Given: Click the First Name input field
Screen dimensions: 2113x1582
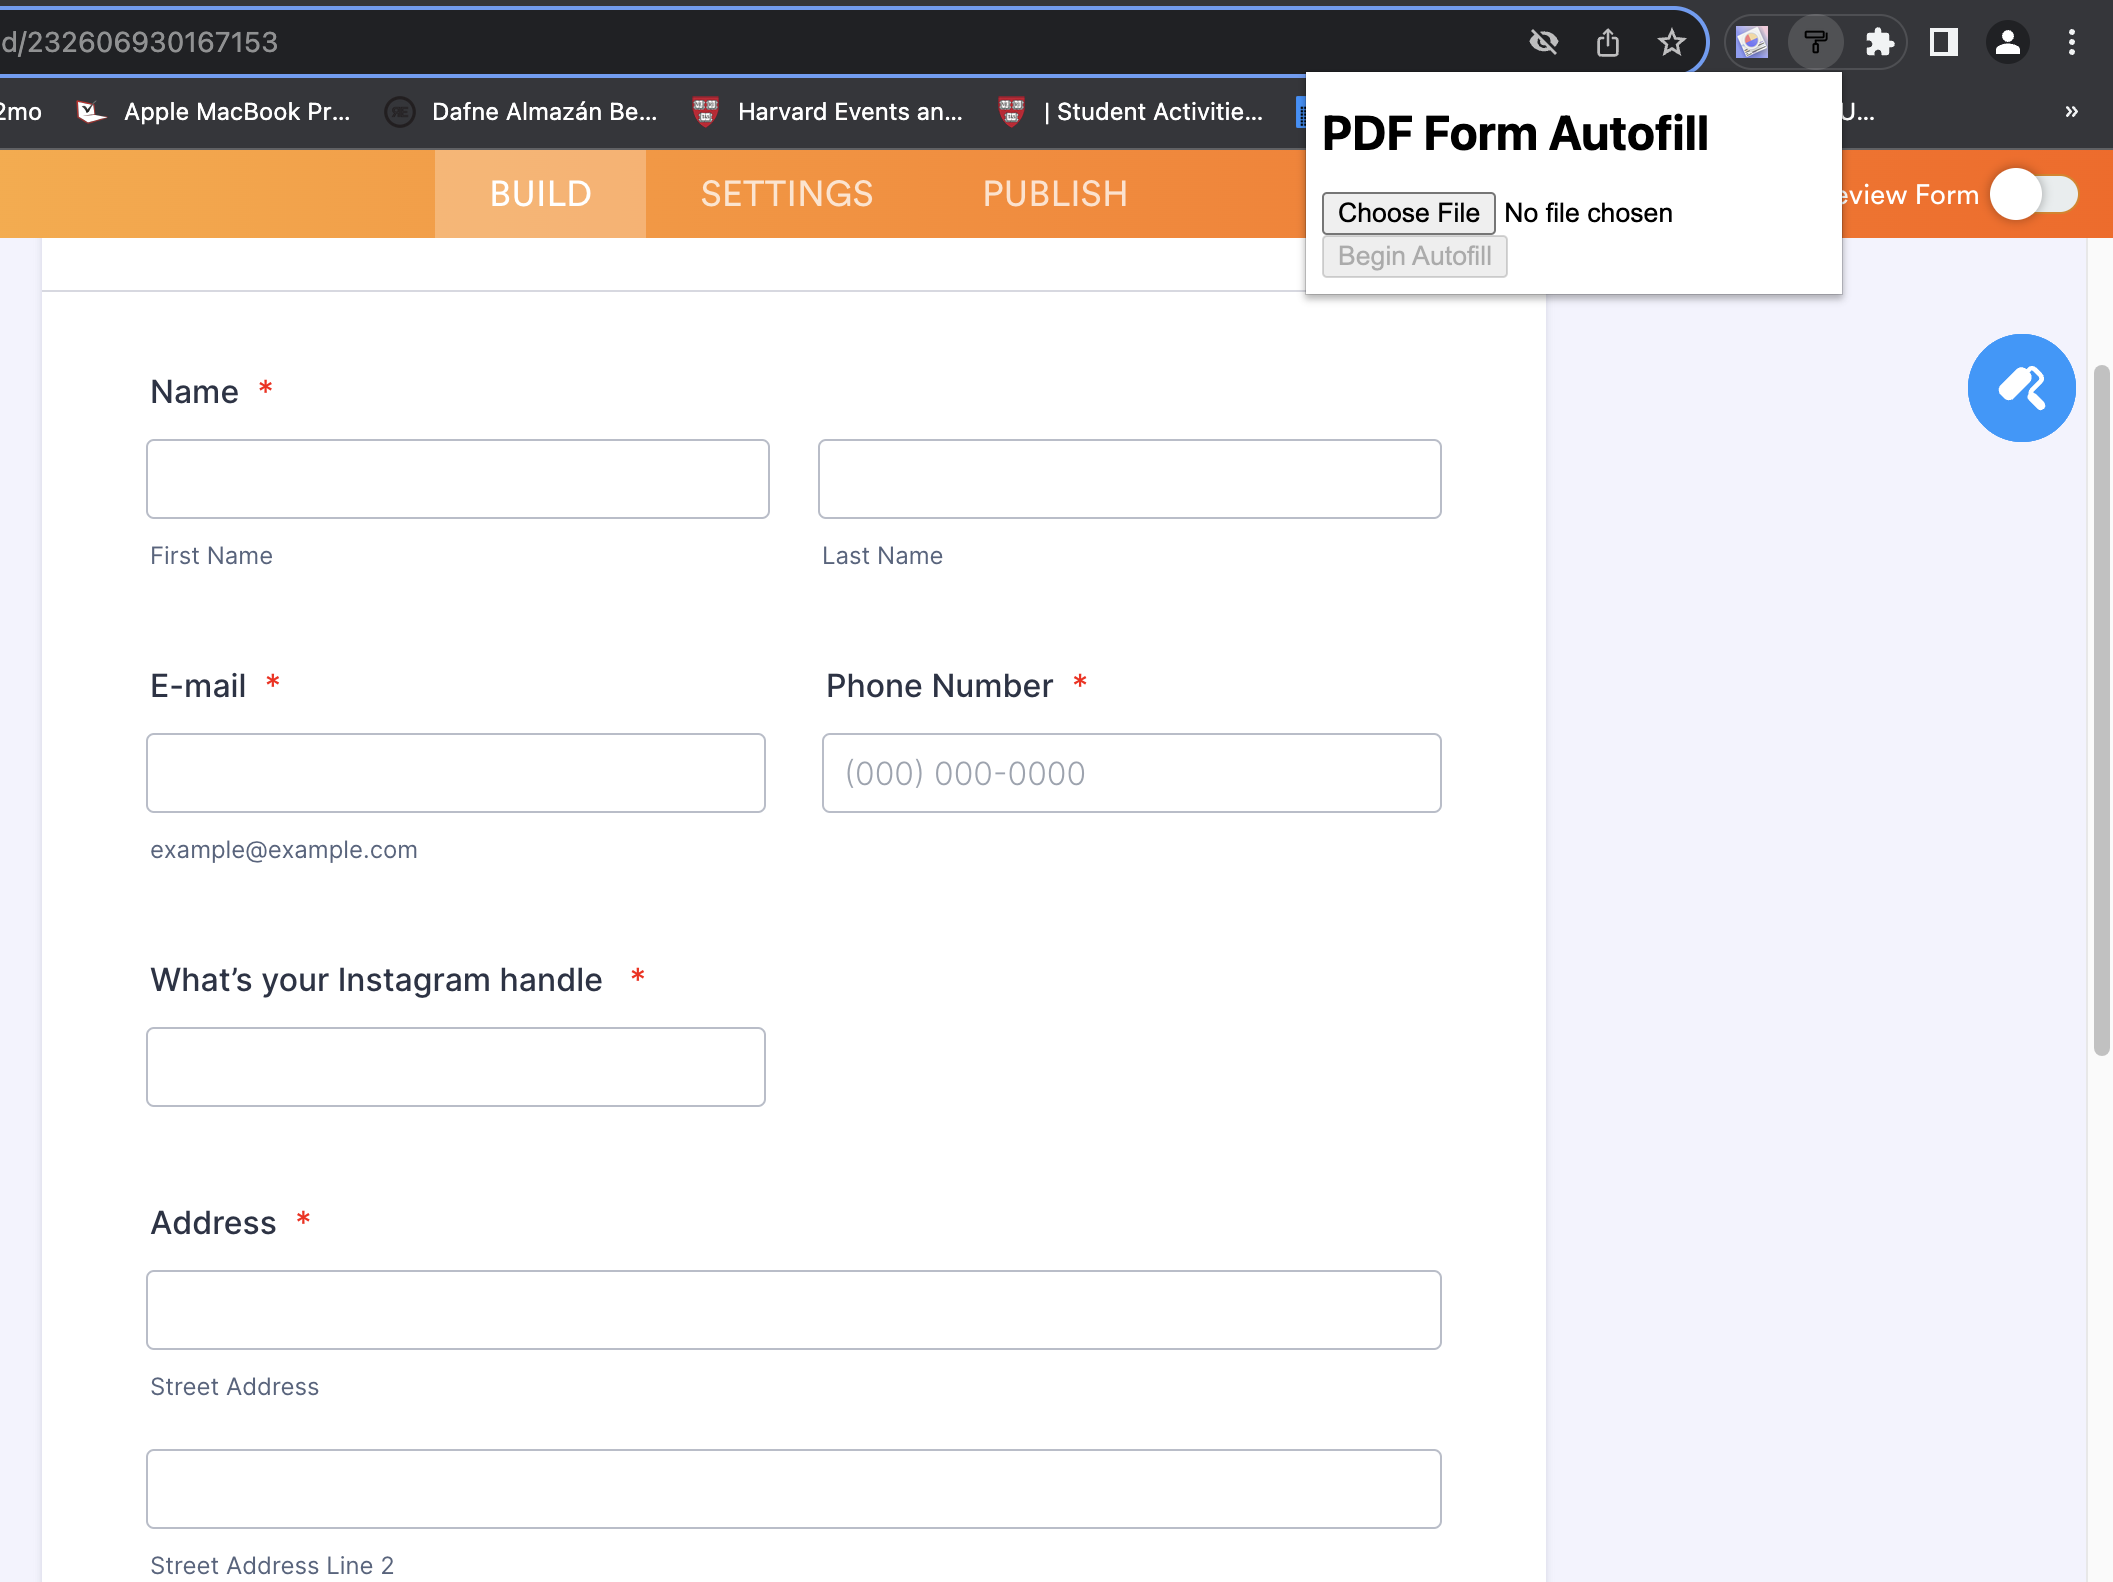Looking at the screenshot, I should (457, 479).
